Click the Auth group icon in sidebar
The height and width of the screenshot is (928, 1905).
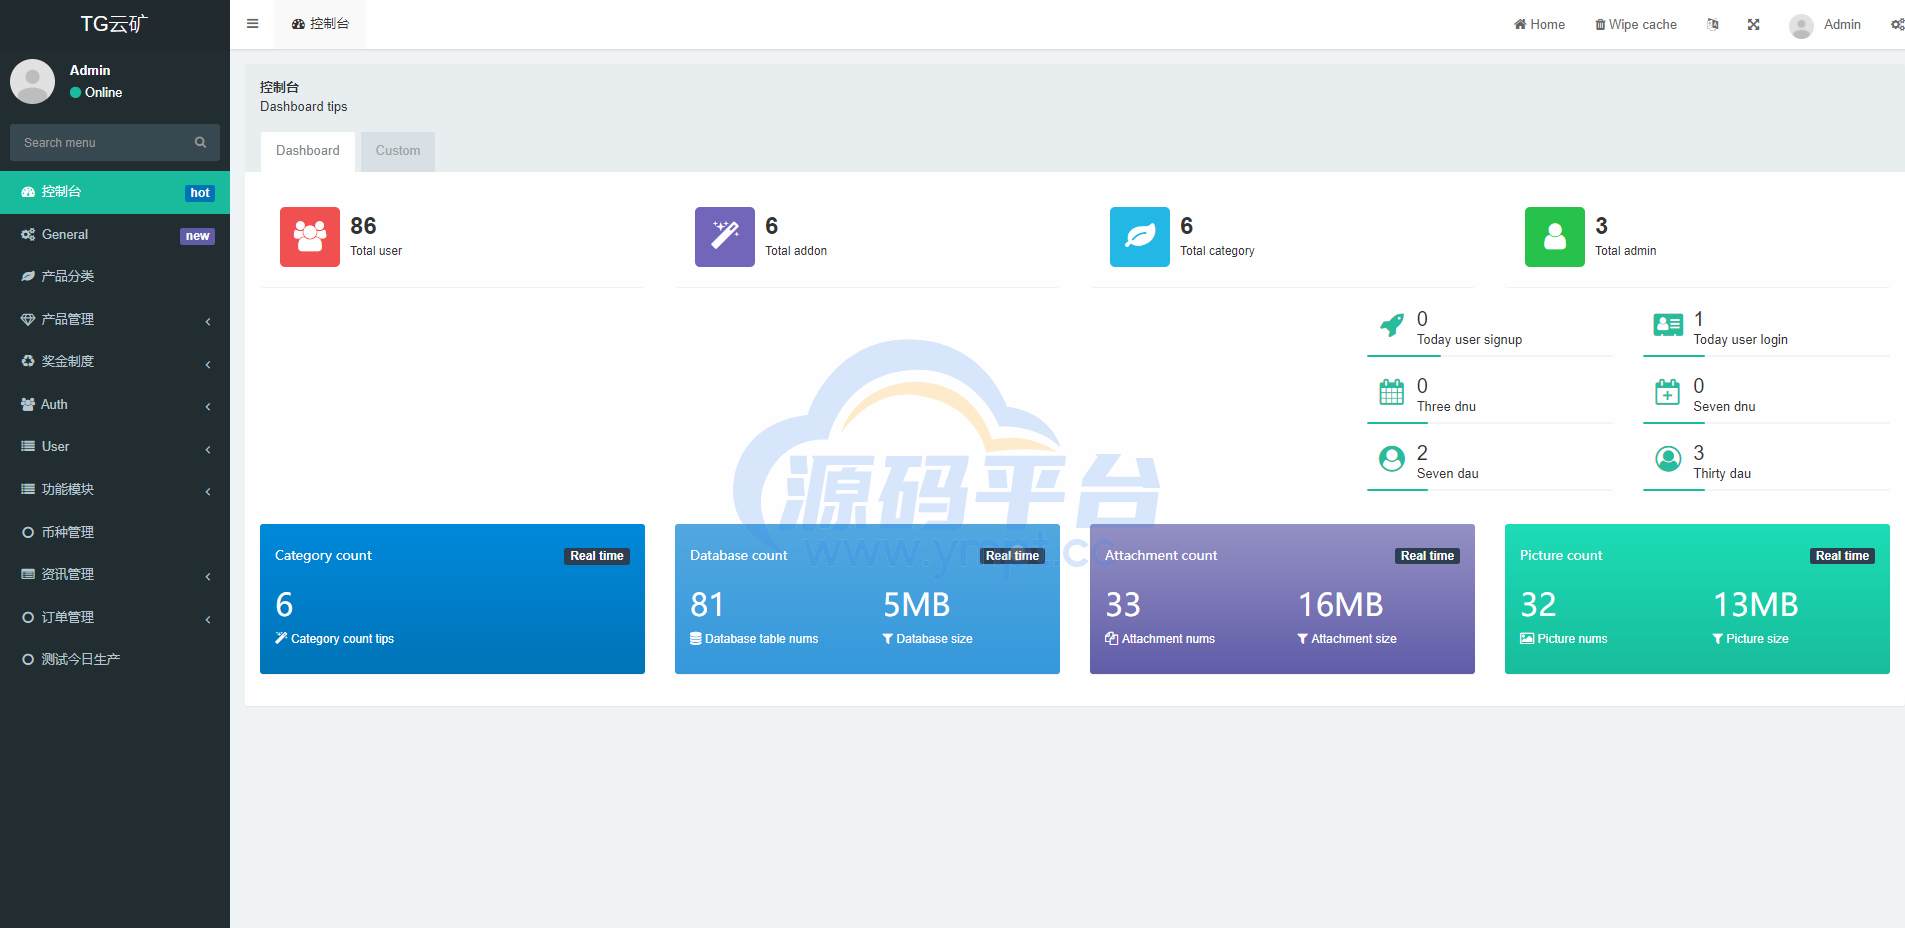28,404
